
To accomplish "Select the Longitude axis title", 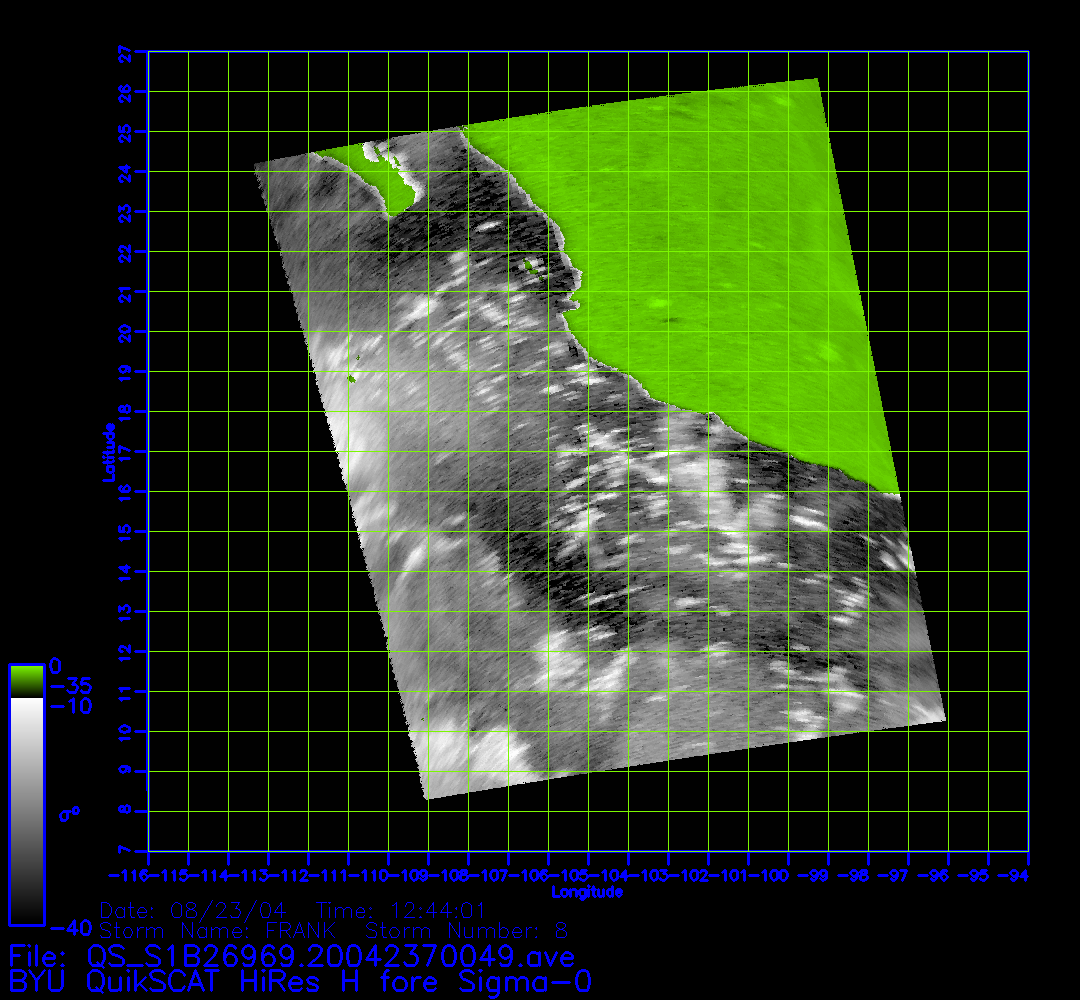I will [587, 892].
